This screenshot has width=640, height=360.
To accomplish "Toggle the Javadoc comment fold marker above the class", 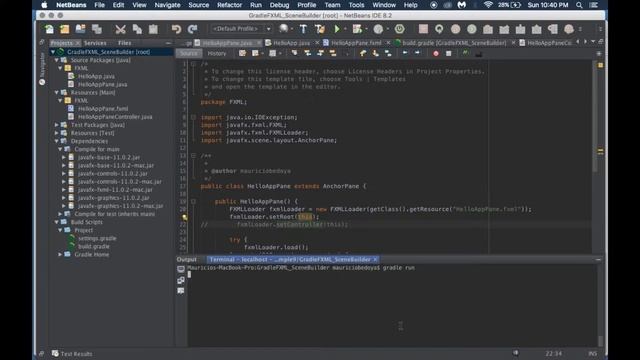I will coord(193,156).
